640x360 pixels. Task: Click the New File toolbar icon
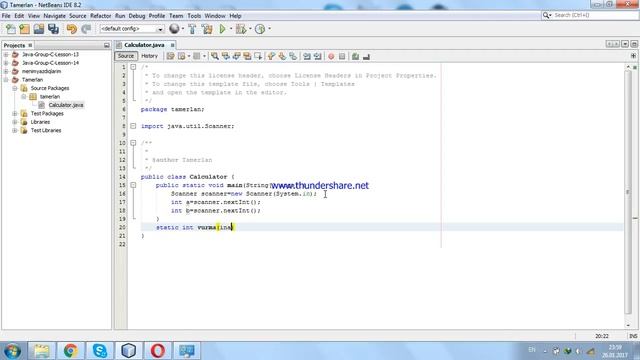[x=11, y=29]
